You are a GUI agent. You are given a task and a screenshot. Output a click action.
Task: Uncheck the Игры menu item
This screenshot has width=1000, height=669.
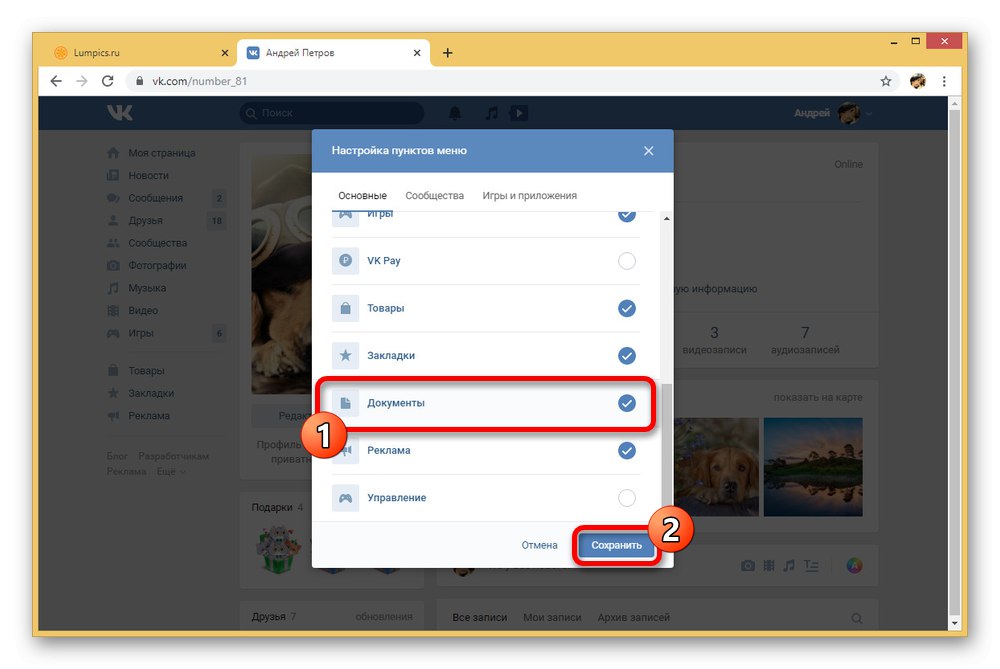click(627, 216)
